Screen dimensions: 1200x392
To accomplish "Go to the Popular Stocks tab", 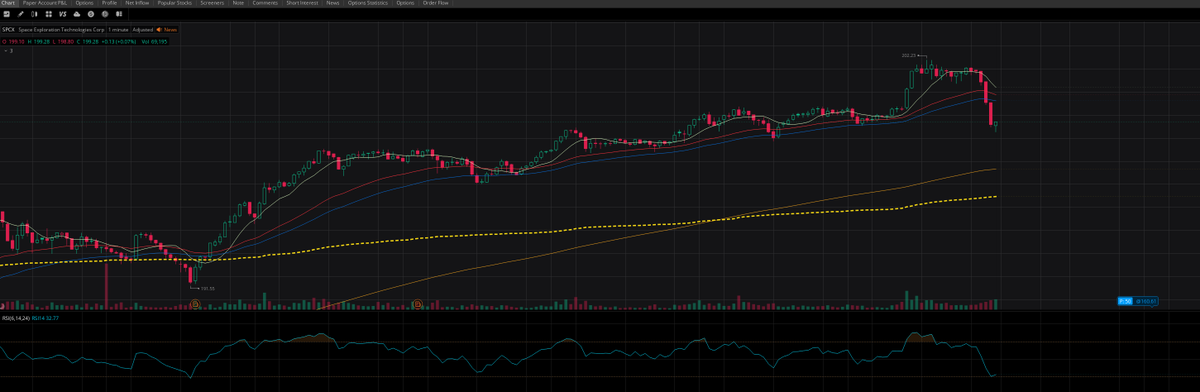I will (x=175, y=3).
